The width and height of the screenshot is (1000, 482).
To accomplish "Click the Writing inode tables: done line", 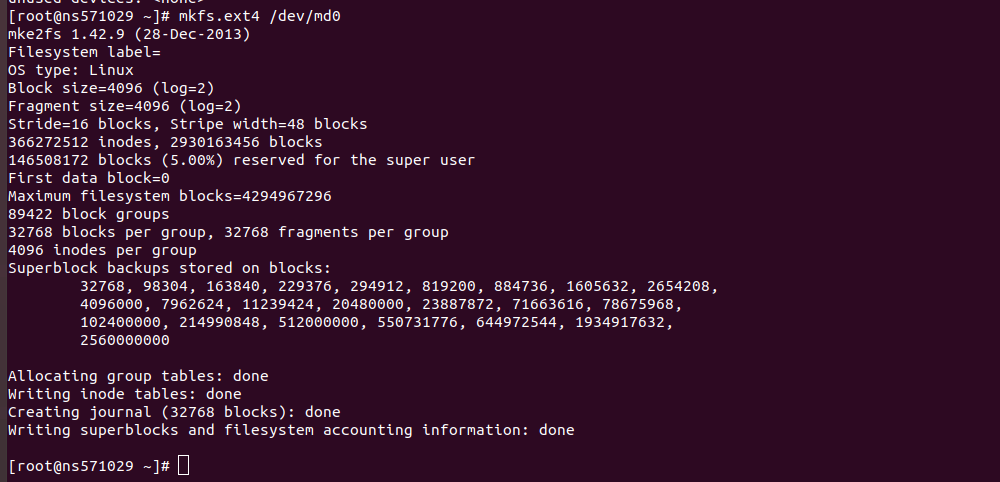I will 125,394.
